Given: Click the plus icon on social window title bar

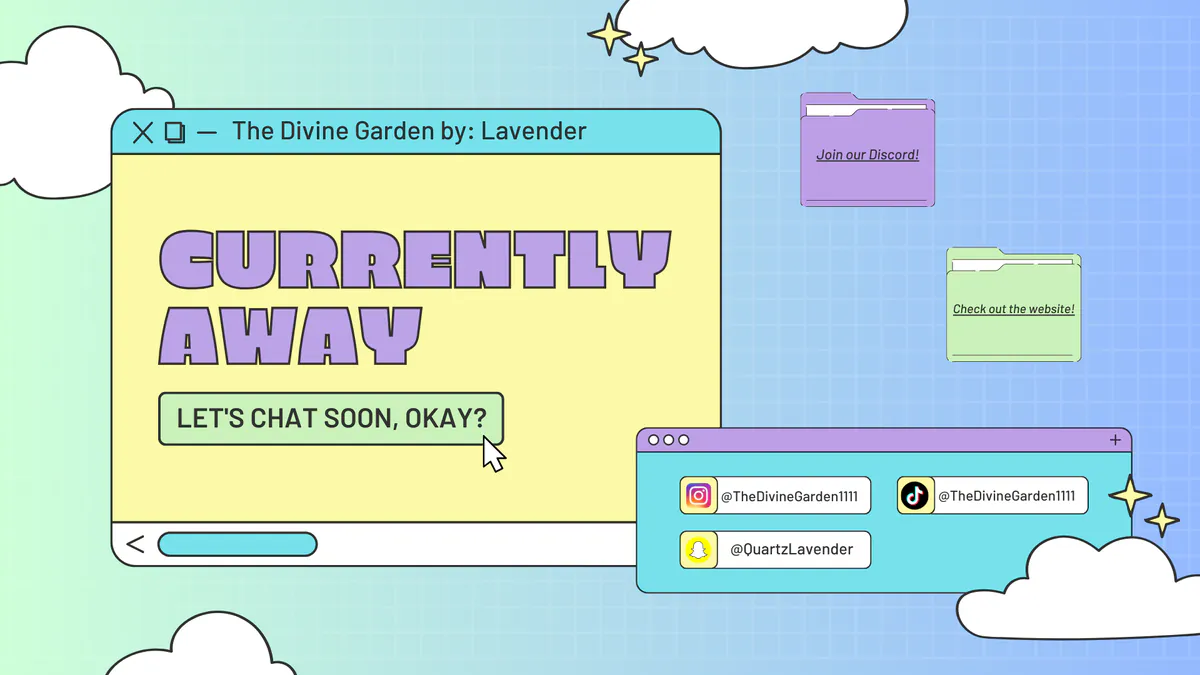Looking at the screenshot, I should pyautogui.click(x=1115, y=440).
